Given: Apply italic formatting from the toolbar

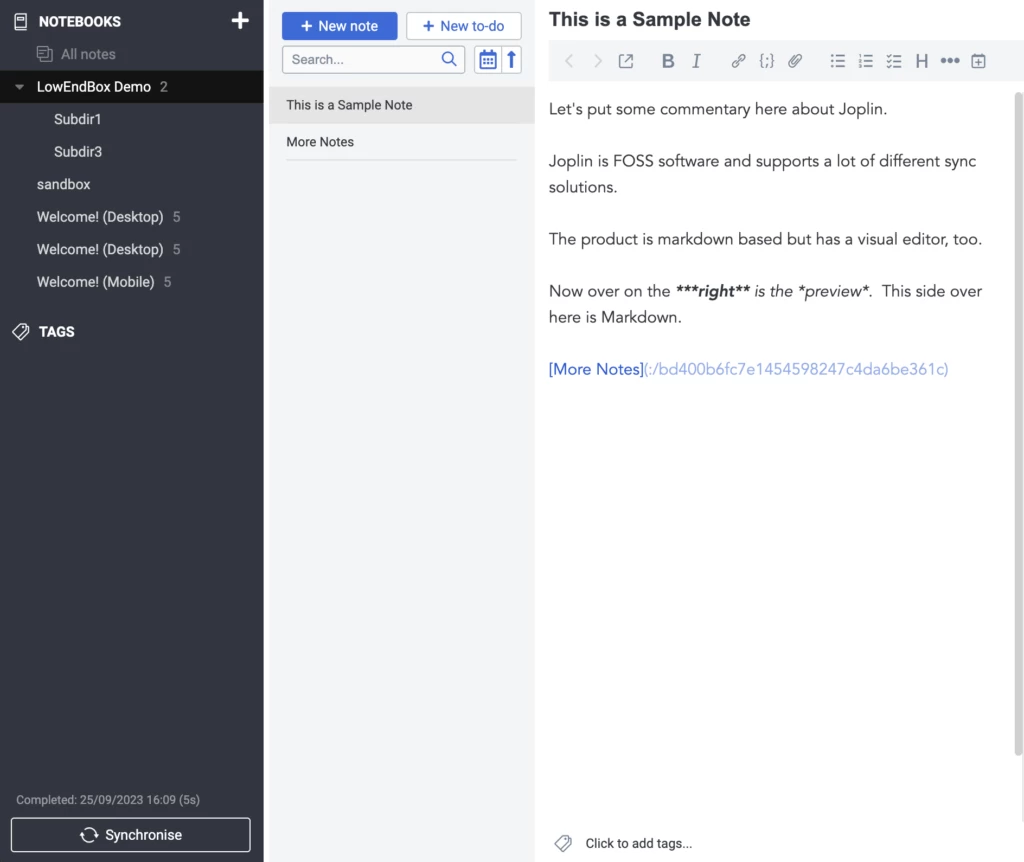Looking at the screenshot, I should [x=697, y=61].
